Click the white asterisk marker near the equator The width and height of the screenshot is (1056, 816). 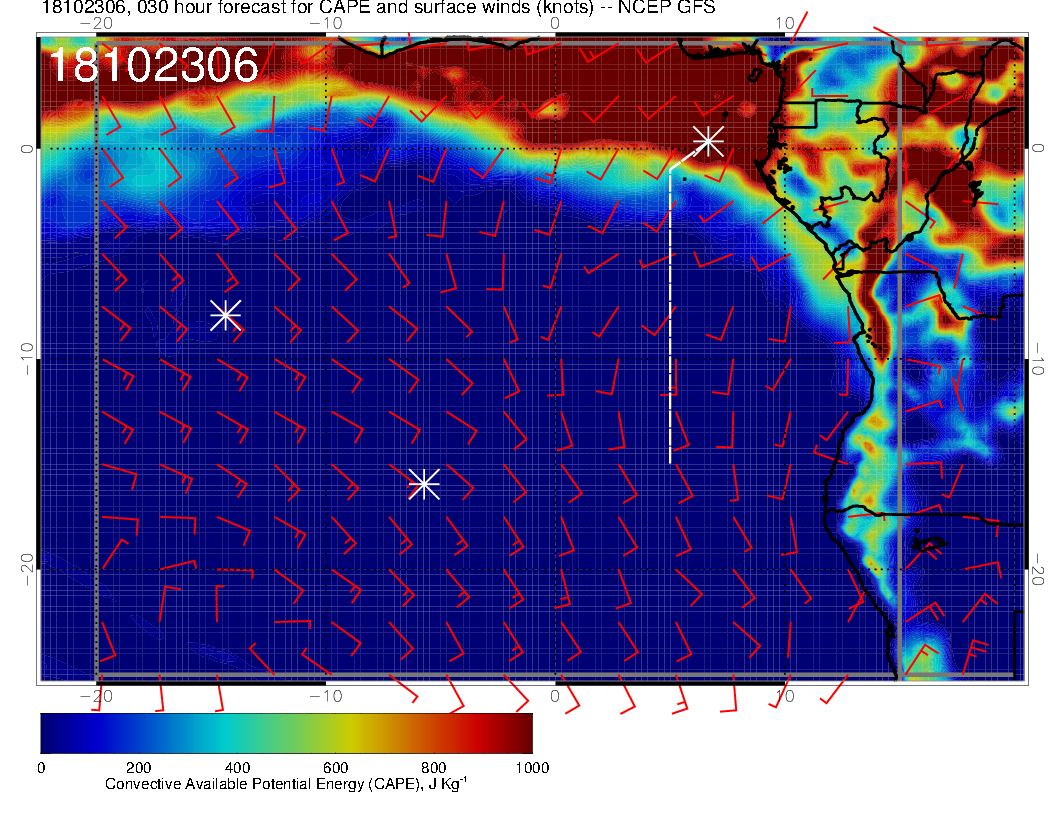[708, 140]
